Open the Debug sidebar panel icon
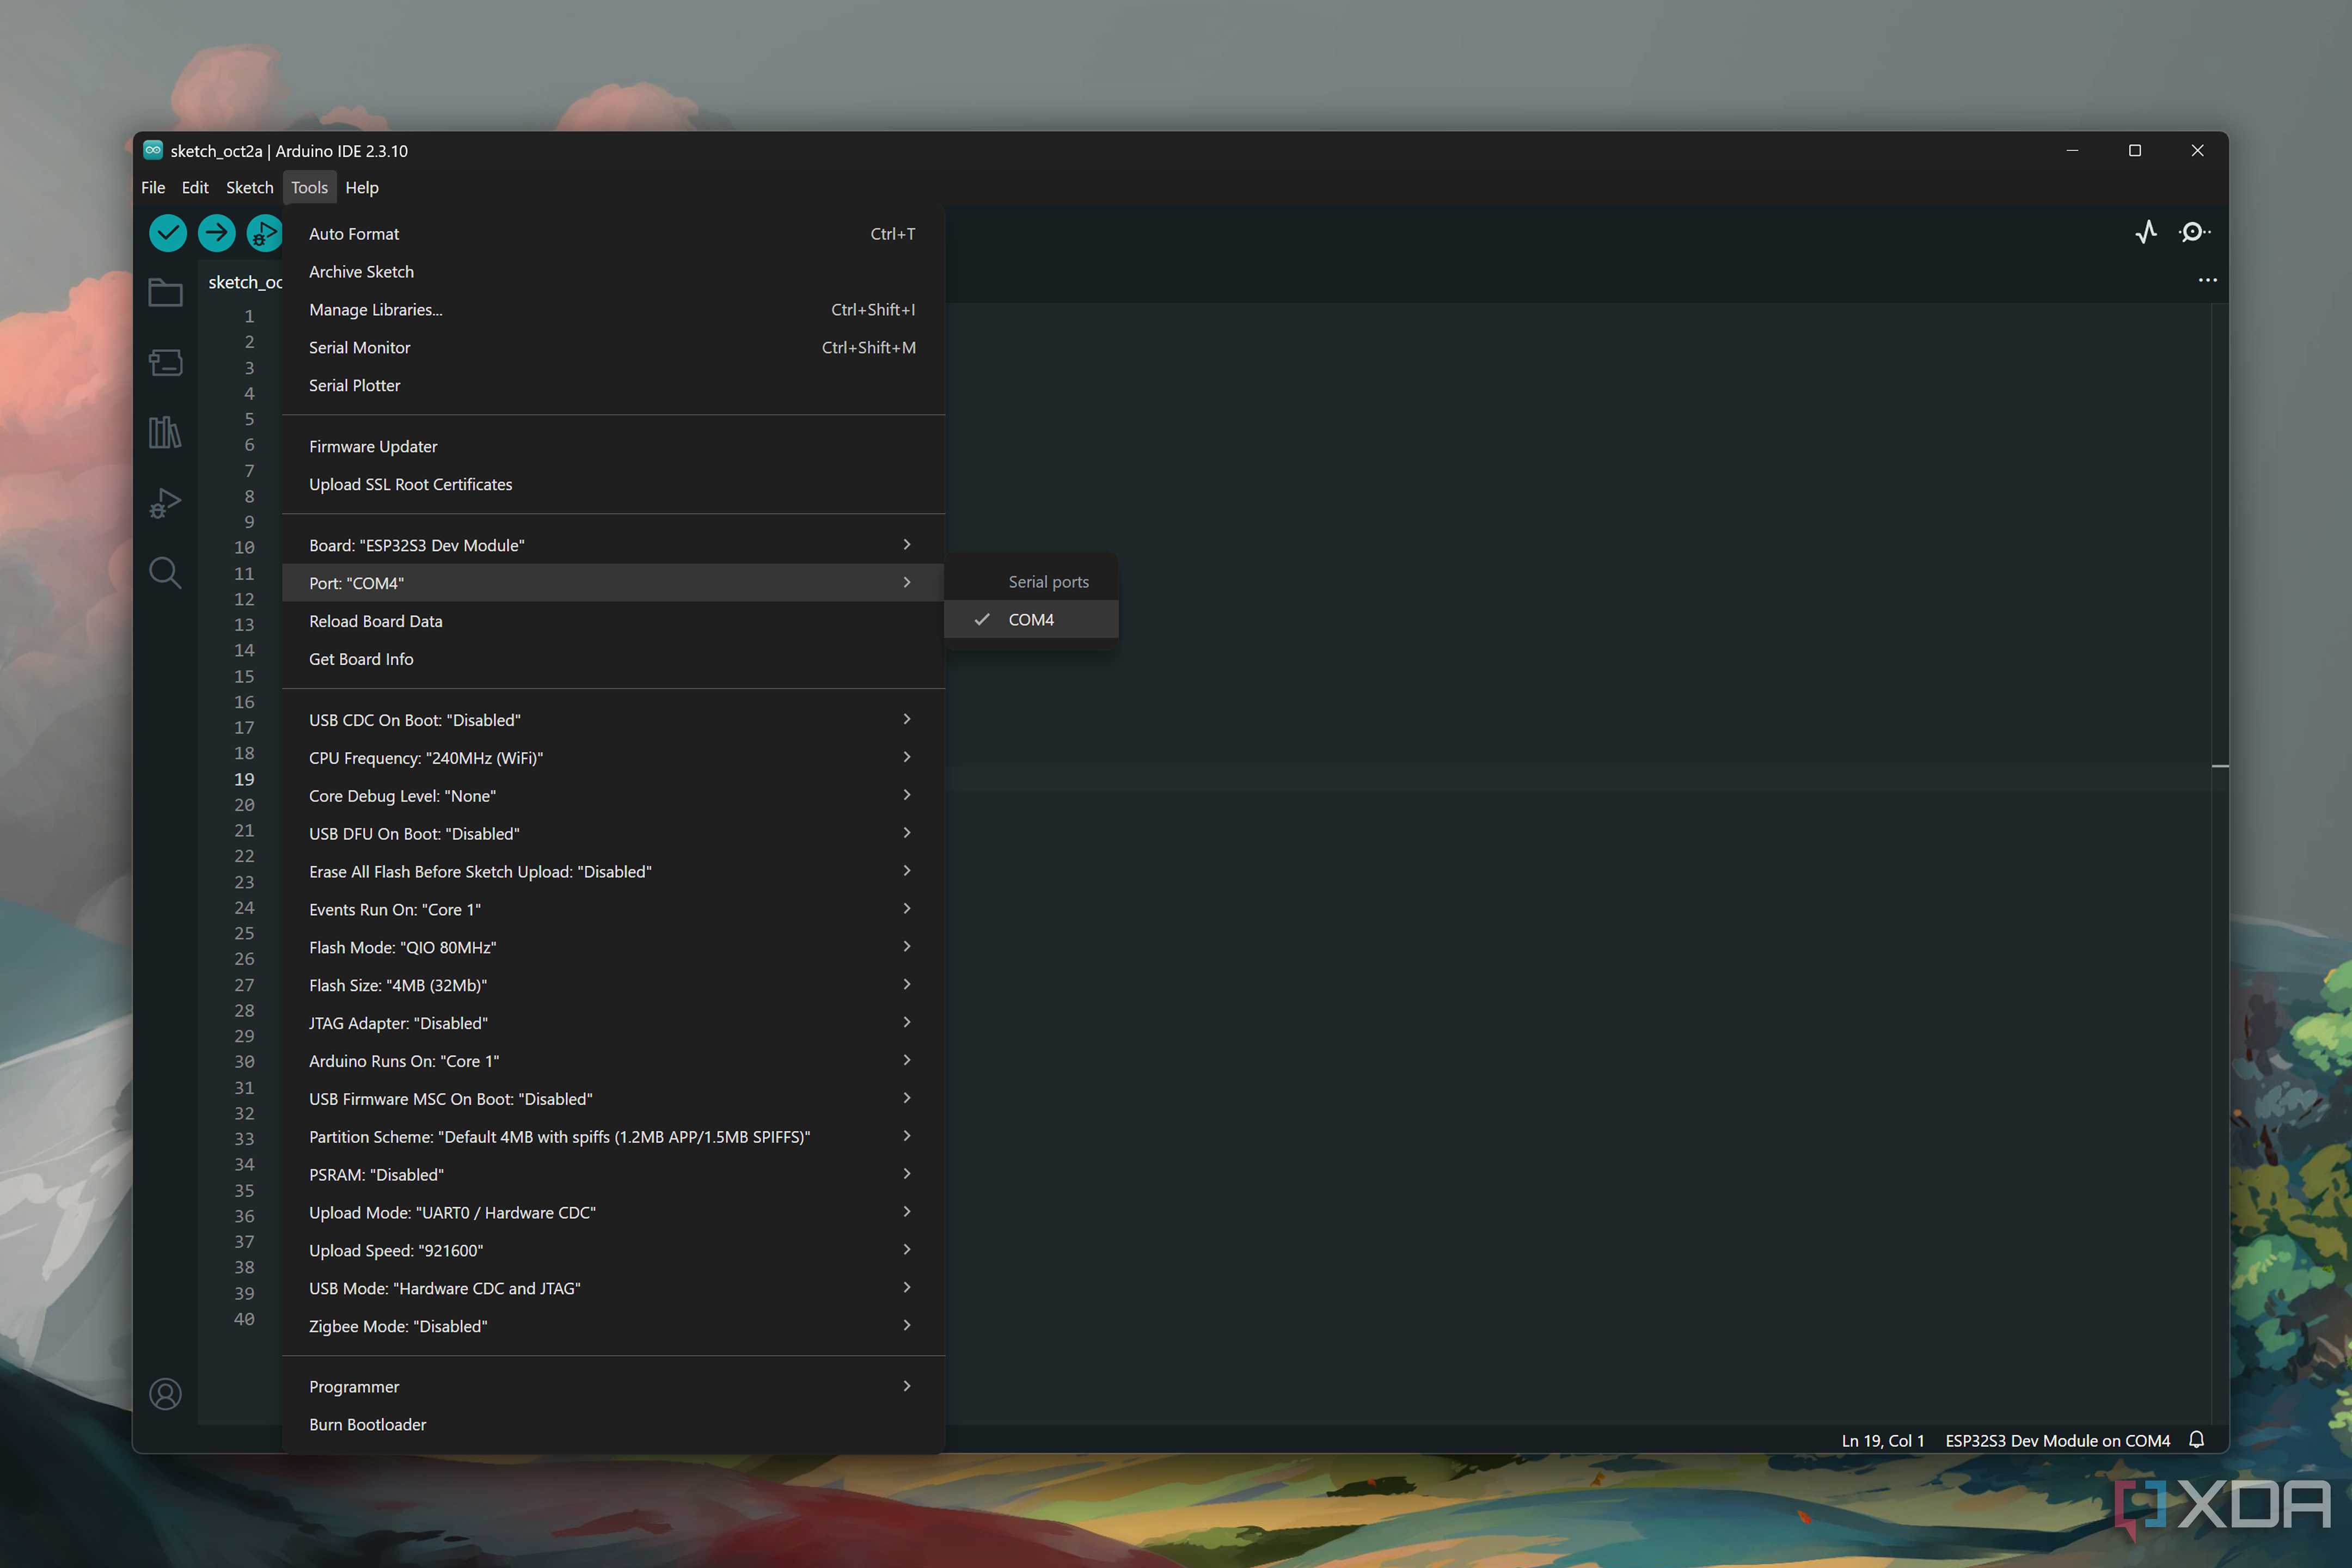 coord(165,502)
